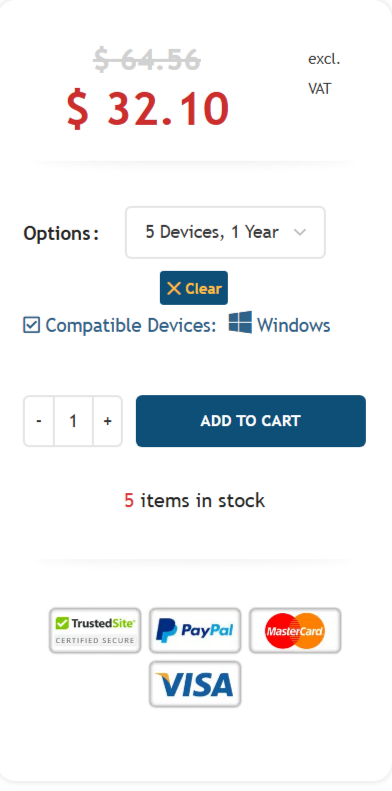
Task: Add the product to cart
Action: [251, 421]
